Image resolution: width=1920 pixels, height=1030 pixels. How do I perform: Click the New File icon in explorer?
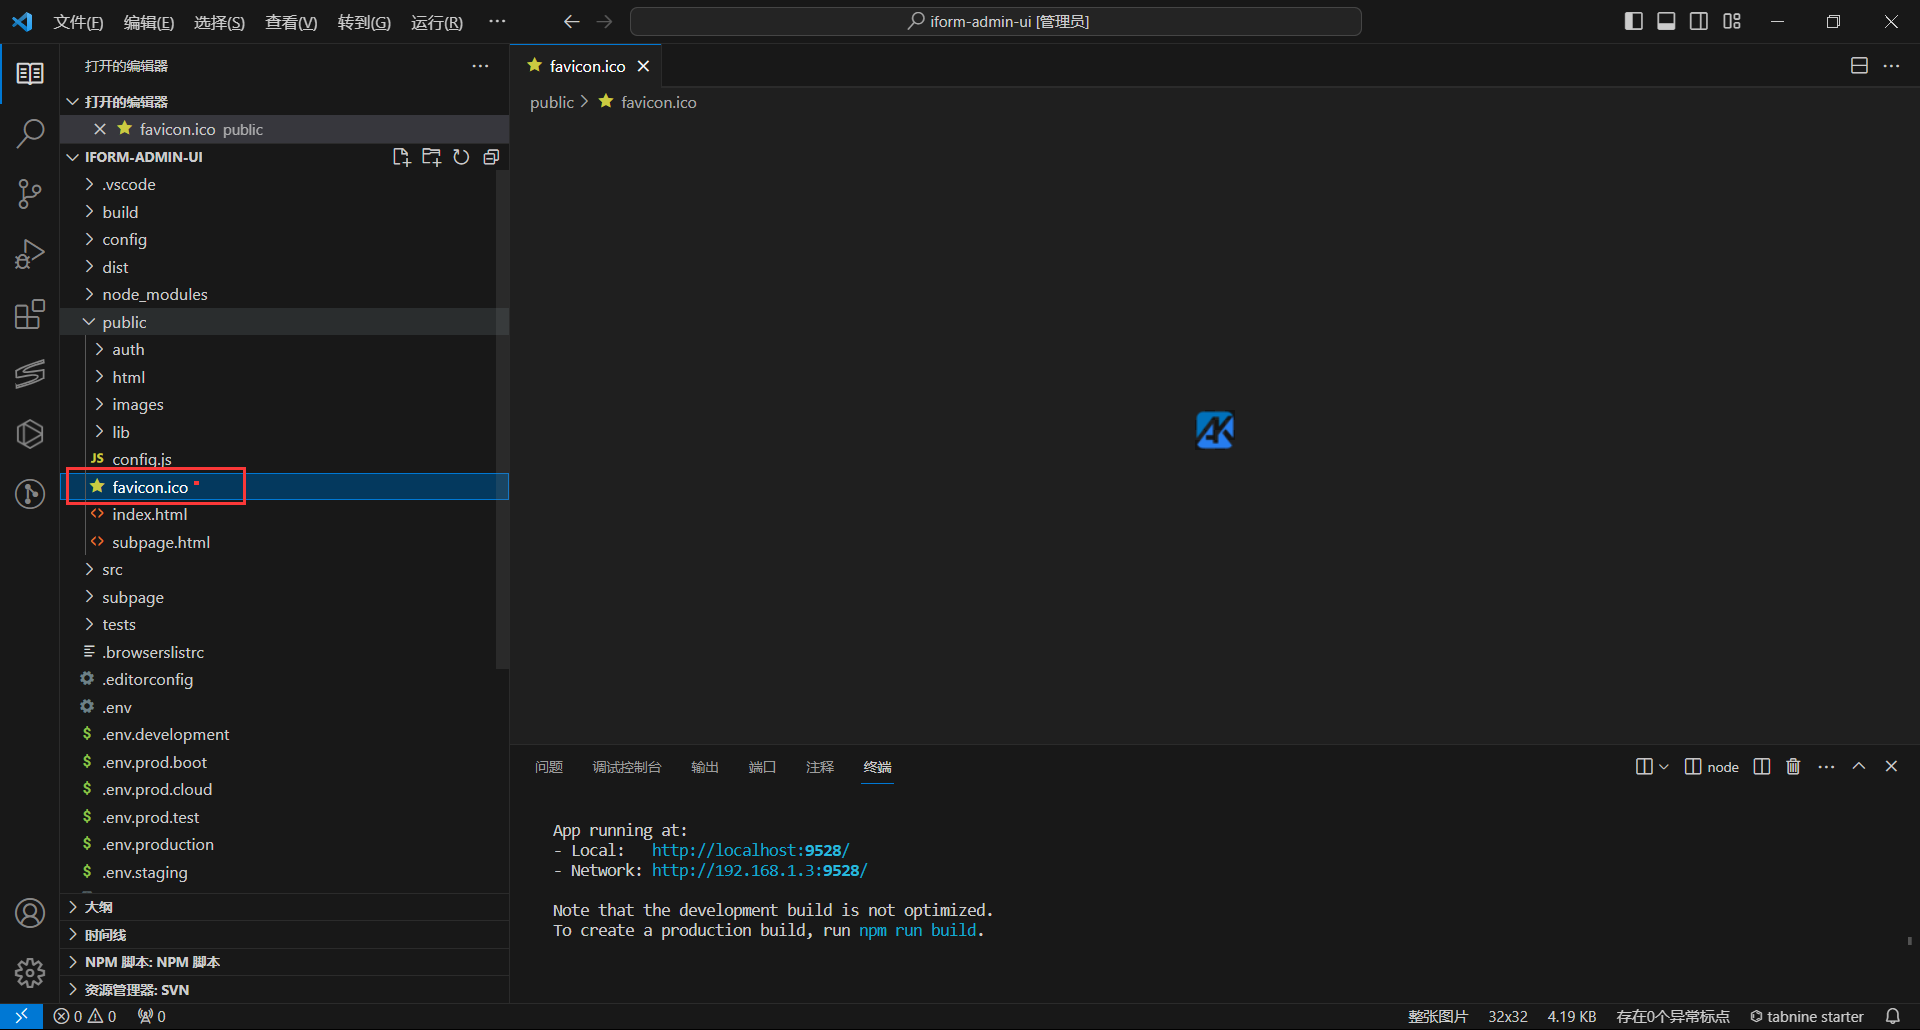(x=401, y=157)
